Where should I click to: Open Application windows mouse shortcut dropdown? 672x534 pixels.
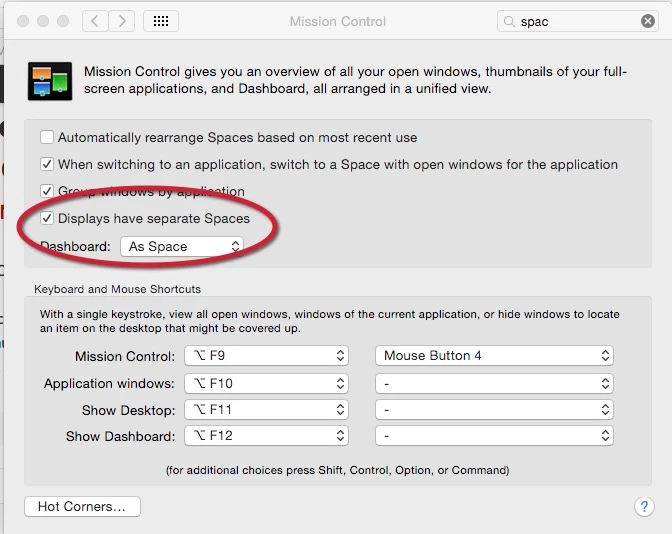coord(494,383)
